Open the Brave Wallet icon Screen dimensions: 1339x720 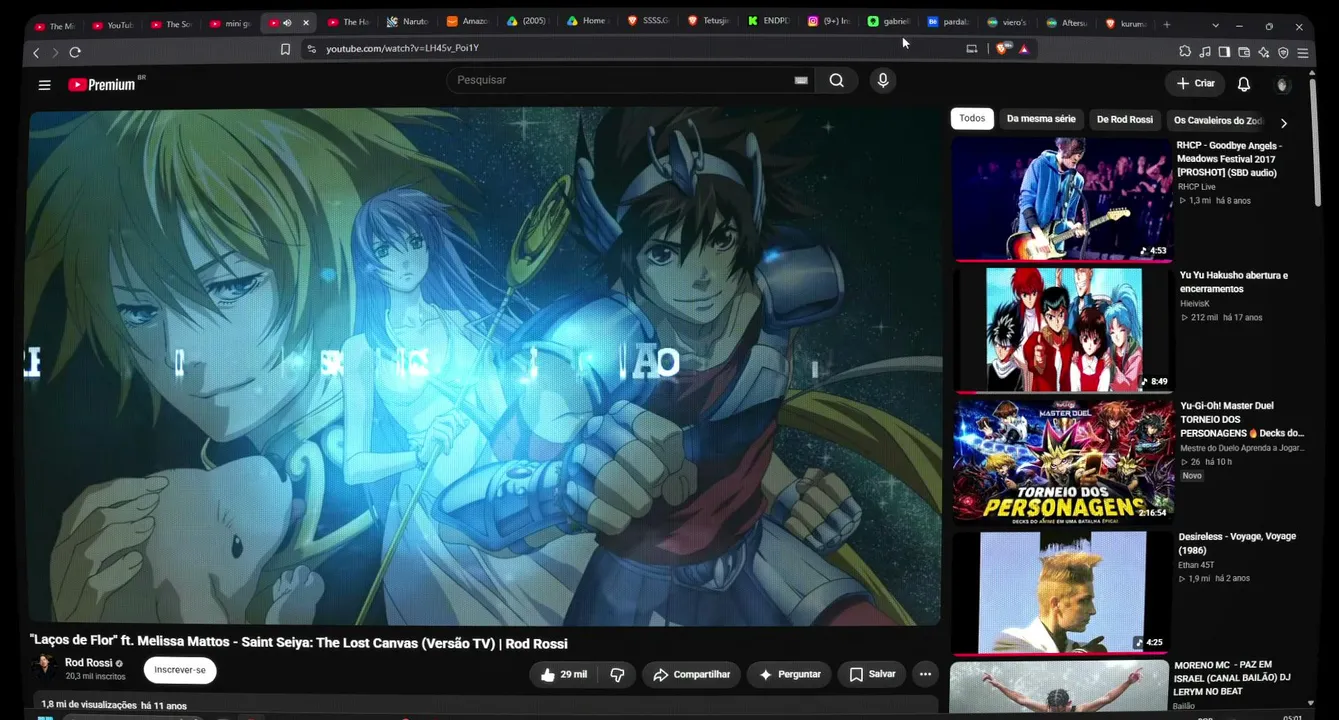point(1244,52)
